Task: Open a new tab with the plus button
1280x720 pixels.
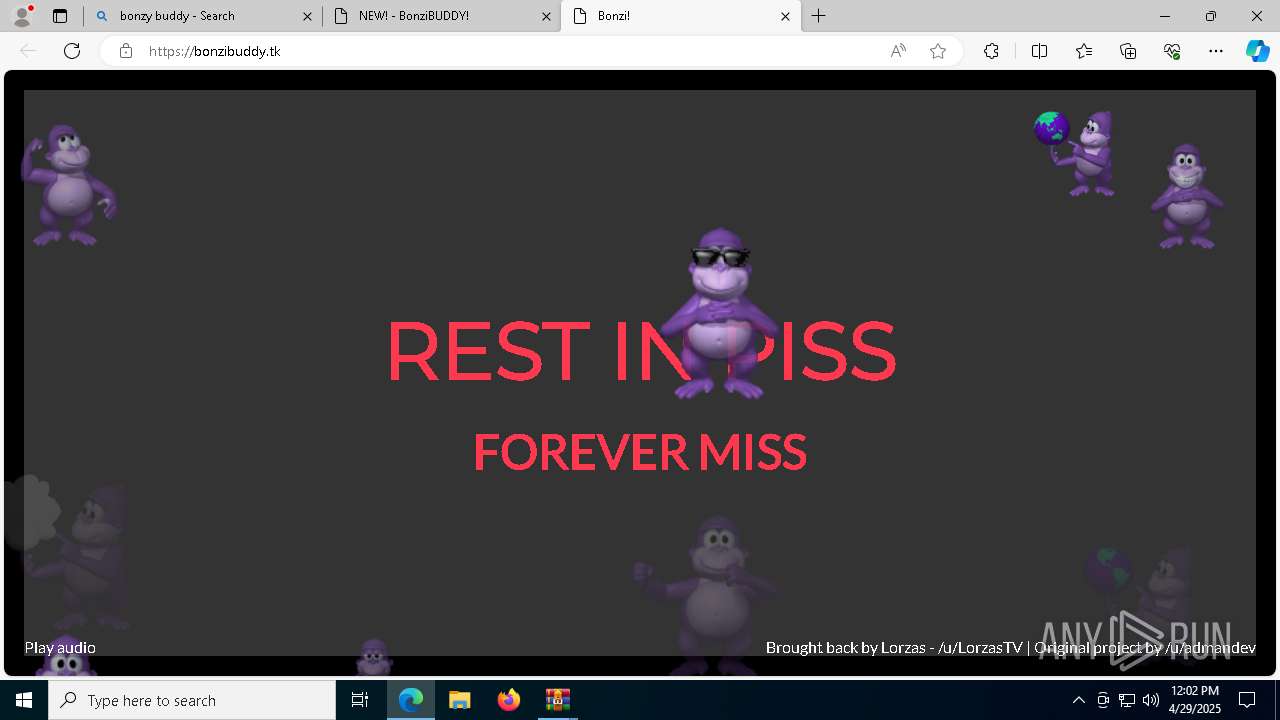Action: (819, 16)
